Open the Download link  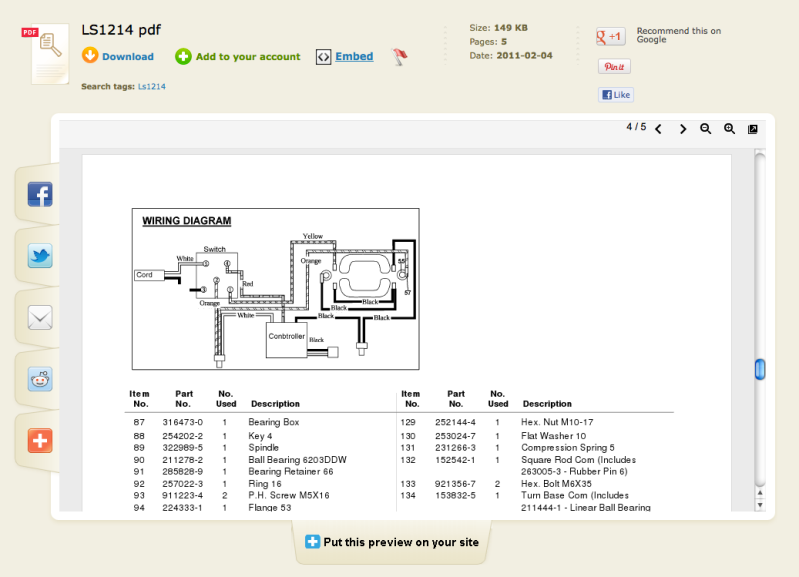coord(128,57)
